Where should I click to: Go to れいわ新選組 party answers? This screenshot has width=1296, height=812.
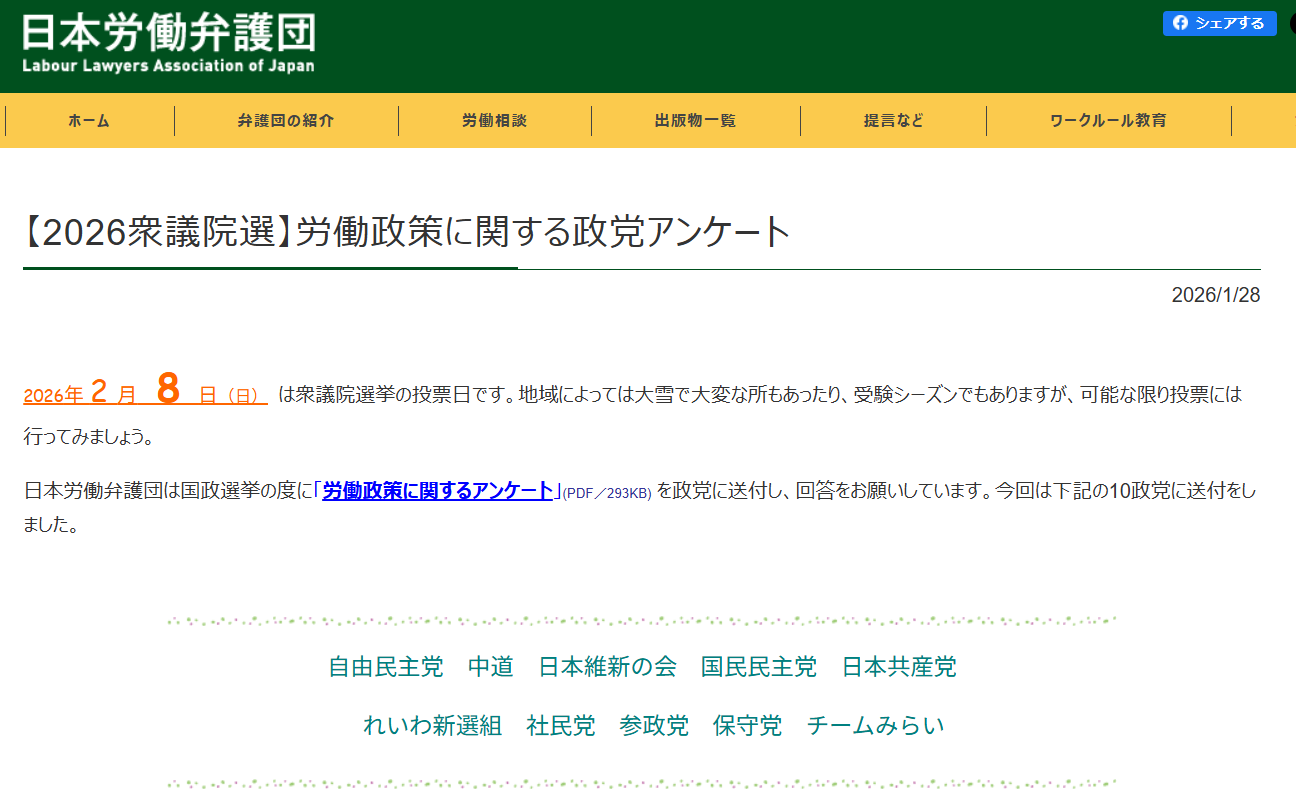(x=432, y=726)
